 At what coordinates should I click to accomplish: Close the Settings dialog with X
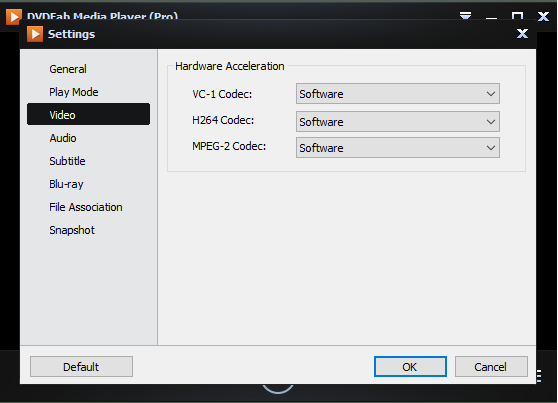(x=522, y=33)
